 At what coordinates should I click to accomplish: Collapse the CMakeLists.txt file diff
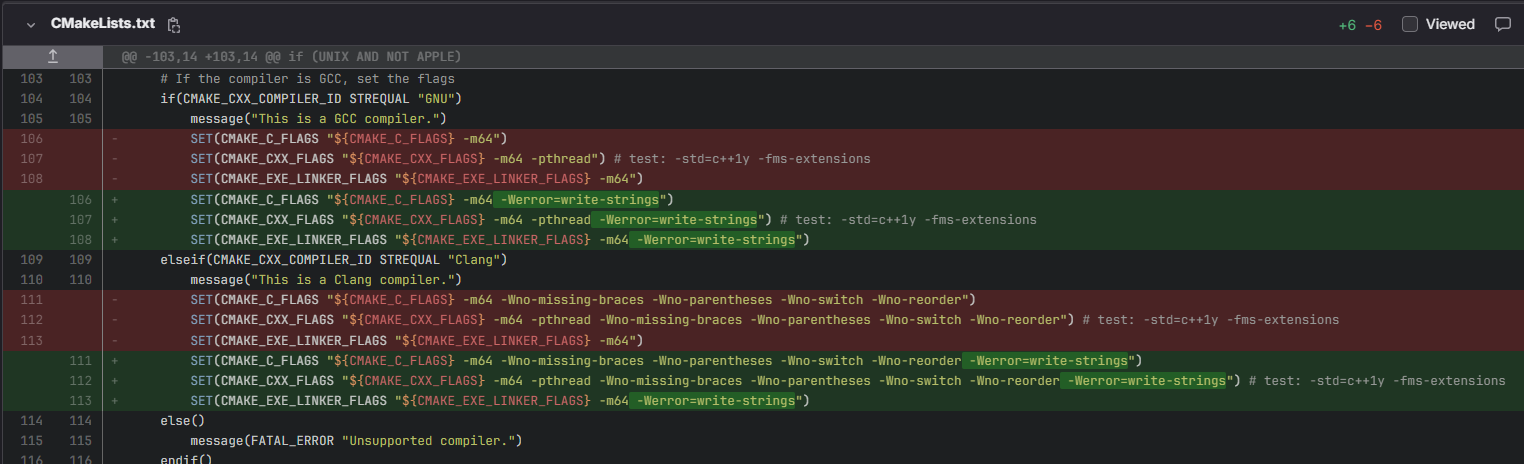pos(31,24)
